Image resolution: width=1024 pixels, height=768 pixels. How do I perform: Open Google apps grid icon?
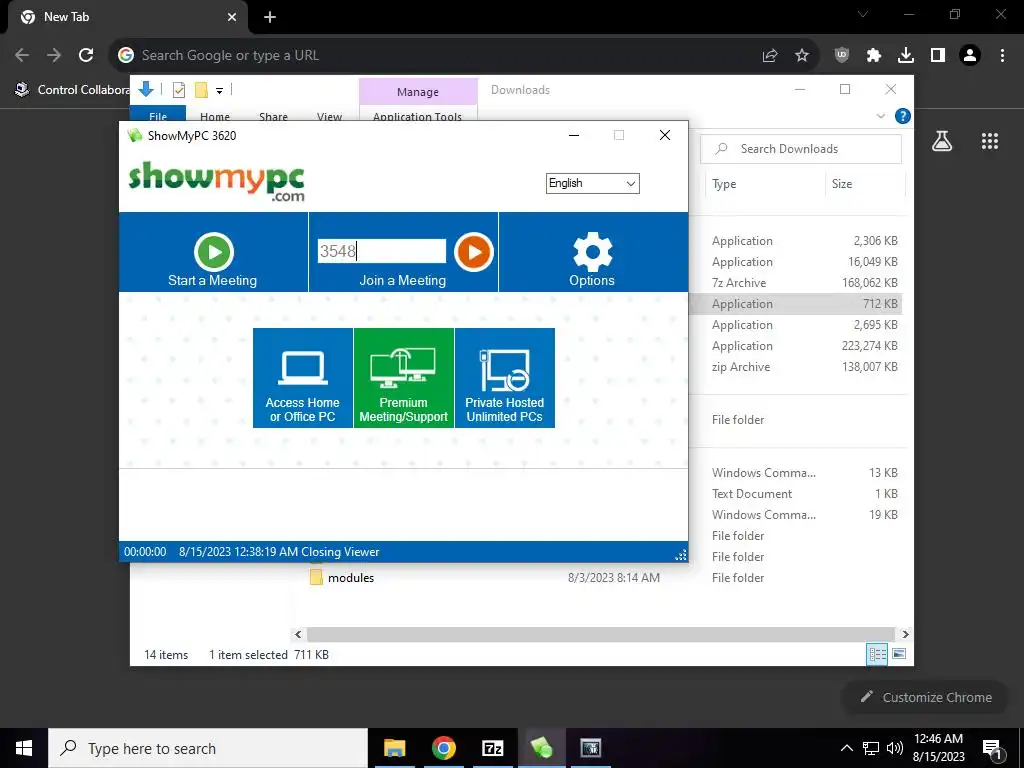tap(990, 140)
